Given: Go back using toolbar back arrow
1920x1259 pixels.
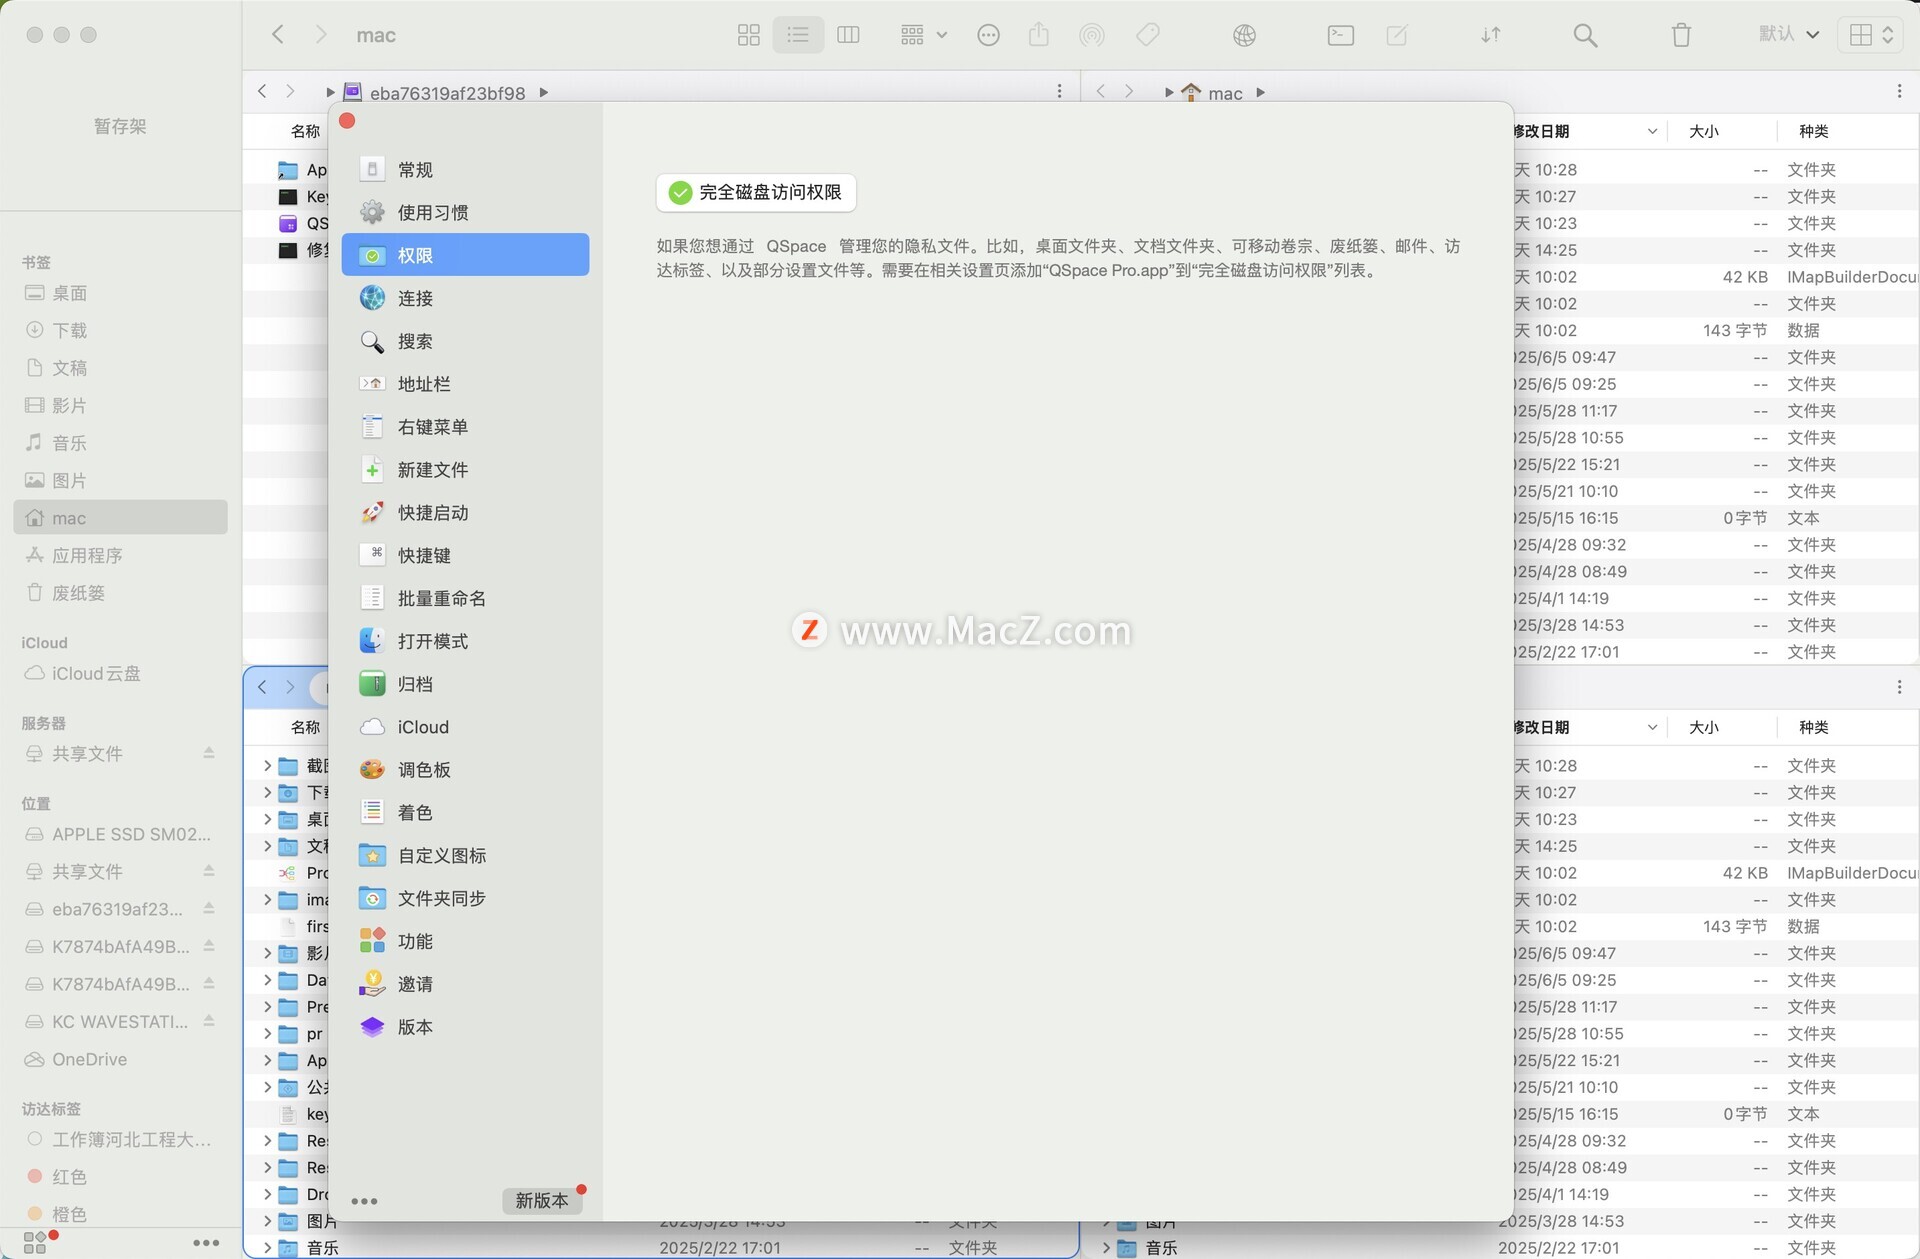Looking at the screenshot, I should point(278,35).
